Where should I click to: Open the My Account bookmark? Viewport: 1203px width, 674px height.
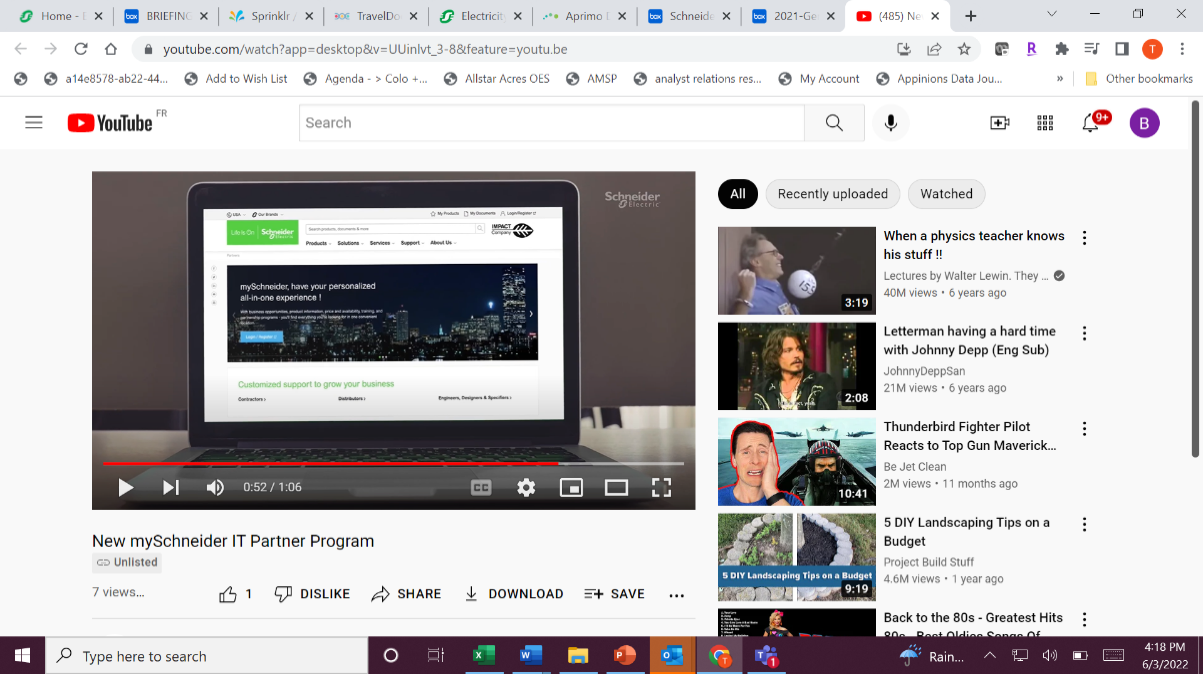[x=818, y=79]
